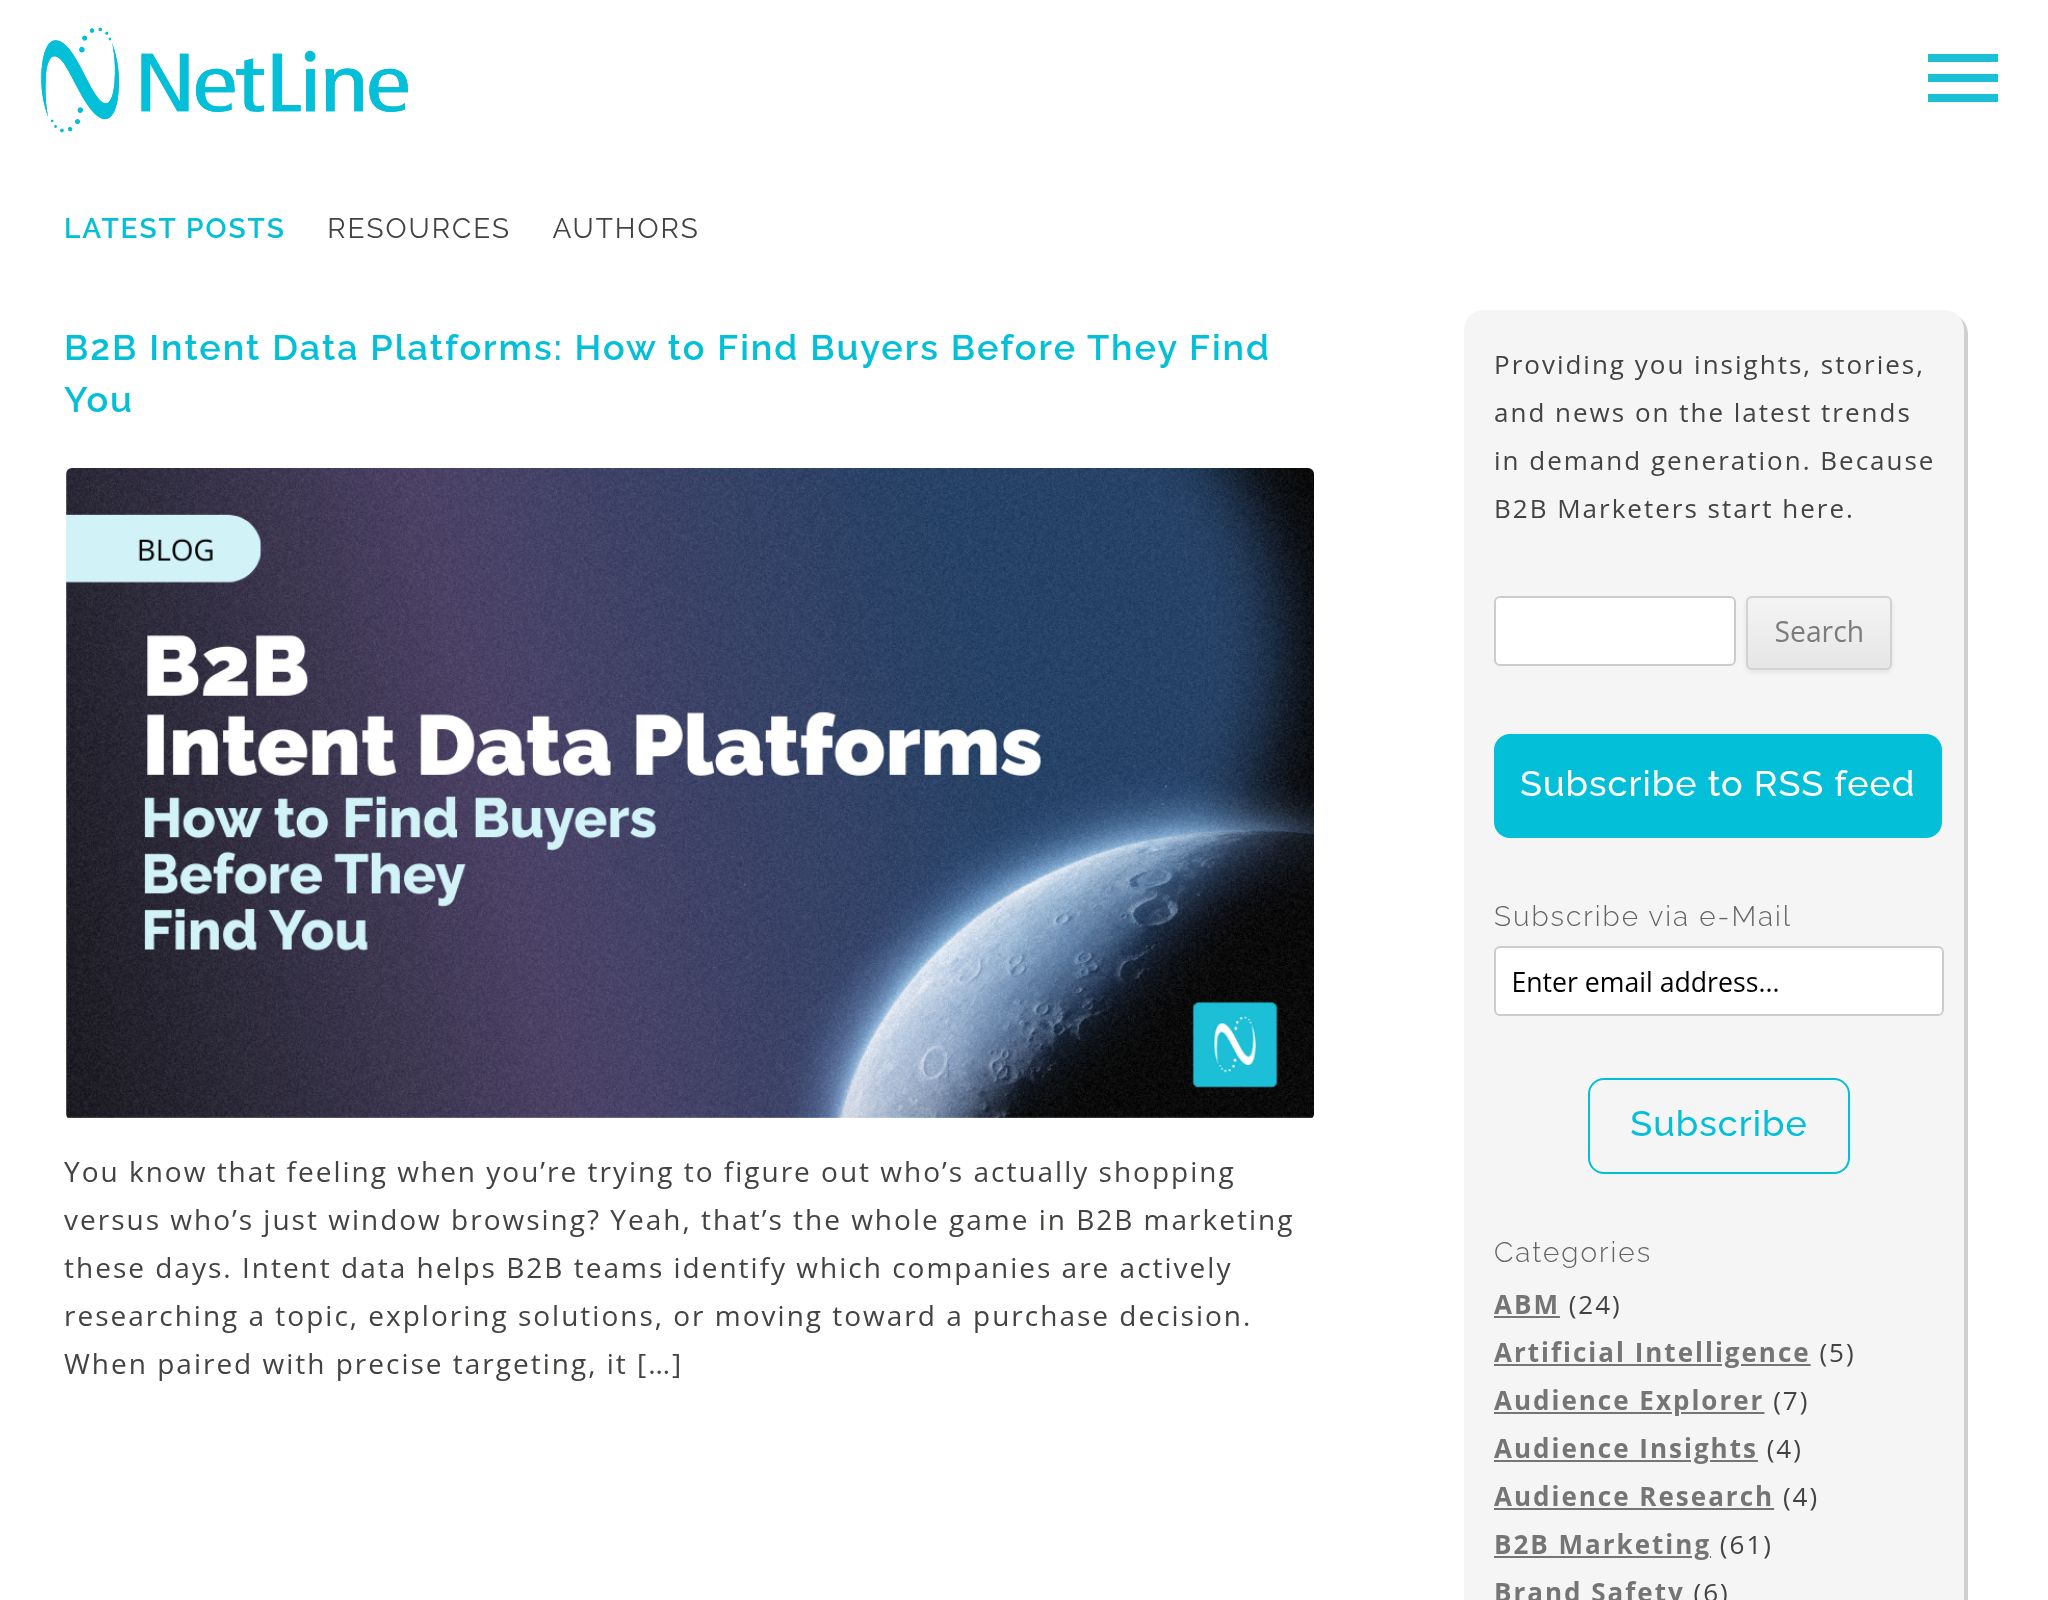Click the Search button
Screen dimensions: 2048x1600
click(1818, 632)
